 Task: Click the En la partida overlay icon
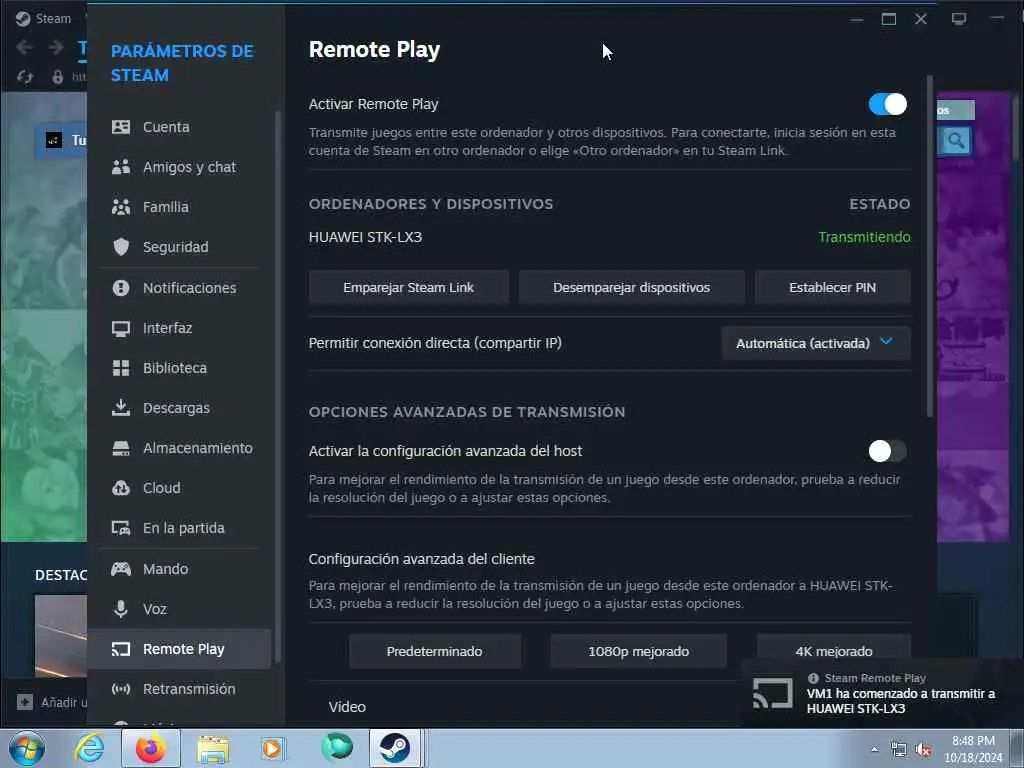coord(121,528)
